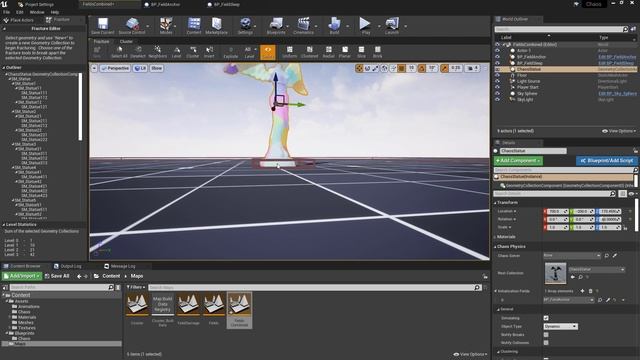640x360 pixels.
Task: Select the ChaosStatue row in World Outliner
Action: point(565,69)
